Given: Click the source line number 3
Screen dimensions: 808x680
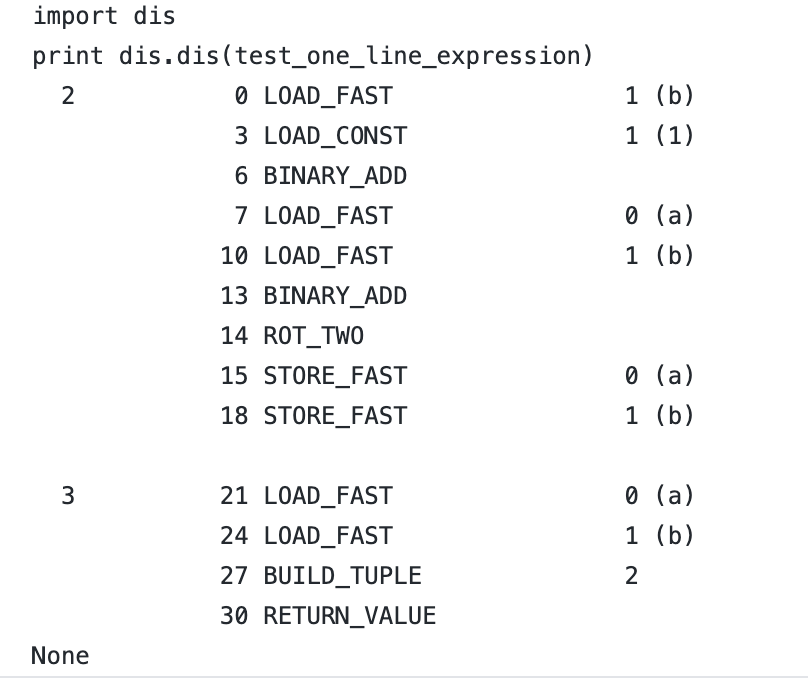Looking at the screenshot, I should (68, 496).
